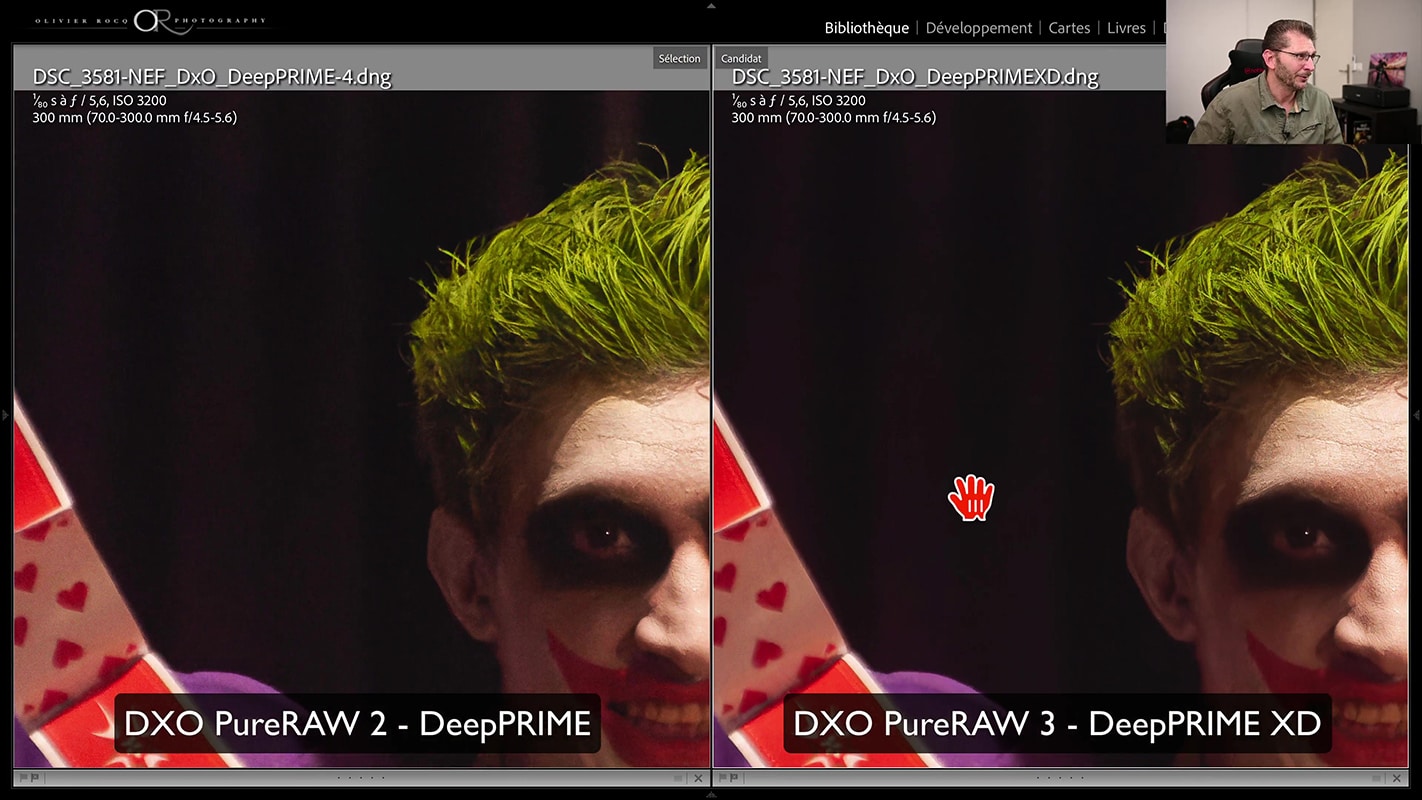This screenshot has width=1422, height=800.
Task: Flag Candidat photo DeepPRIMEXD as rejected
Action: (x=734, y=778)
